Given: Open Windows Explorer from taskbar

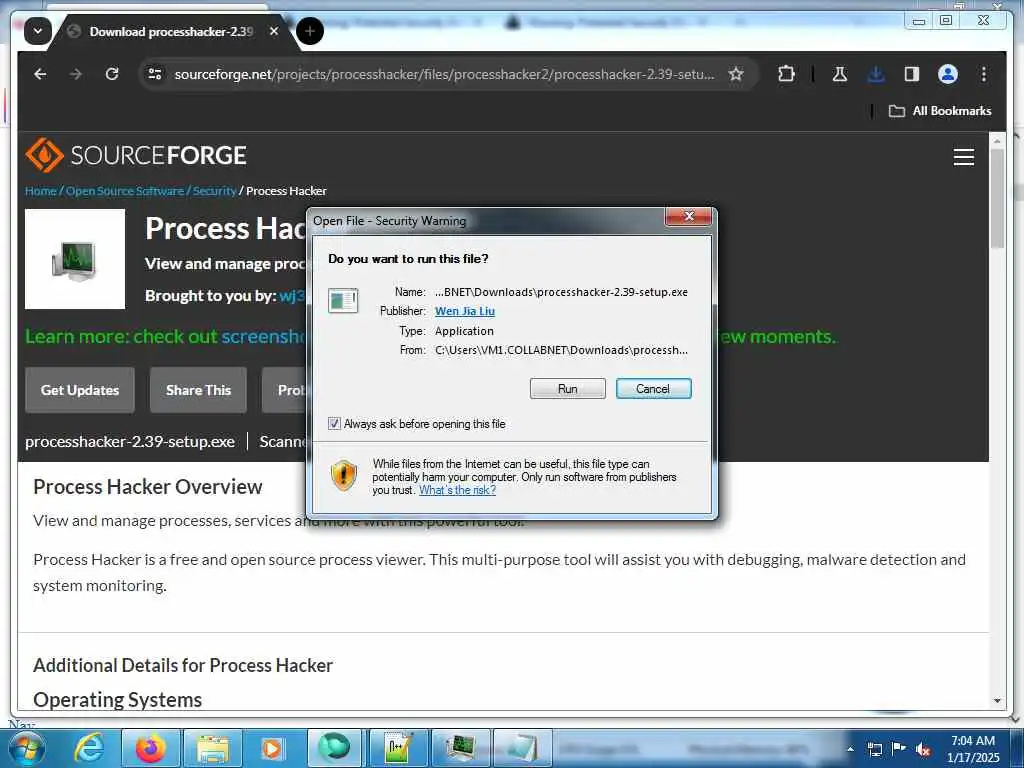Looking at the screenshot, I should [x=212, y=748].
